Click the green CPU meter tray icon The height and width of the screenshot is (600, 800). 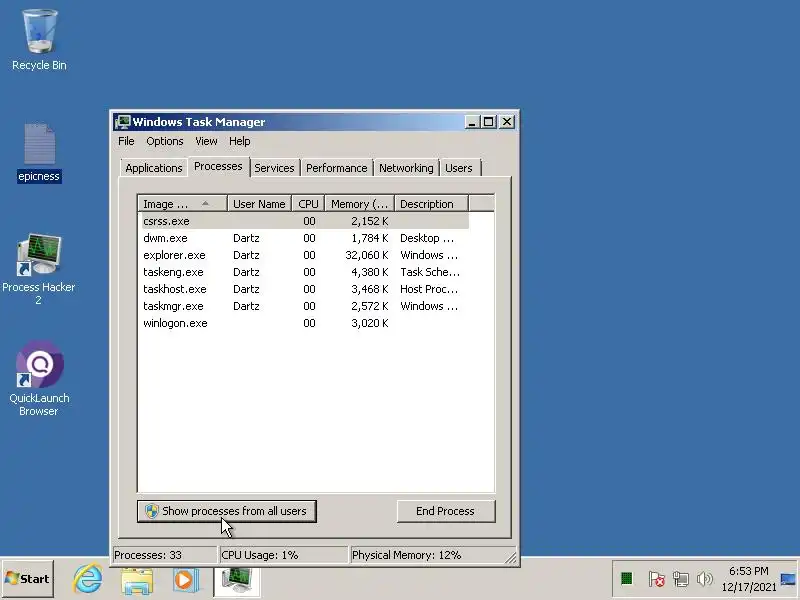627,579
